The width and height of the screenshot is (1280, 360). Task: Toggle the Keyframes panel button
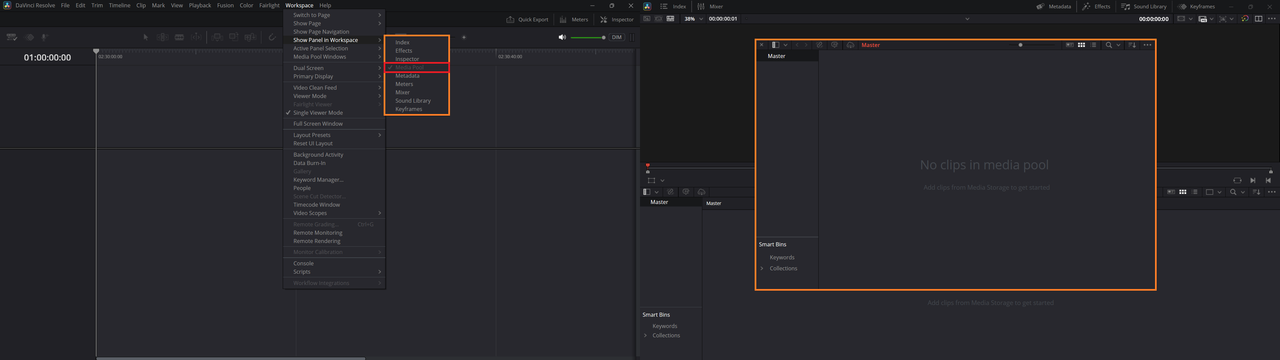tap(1197, 6)
